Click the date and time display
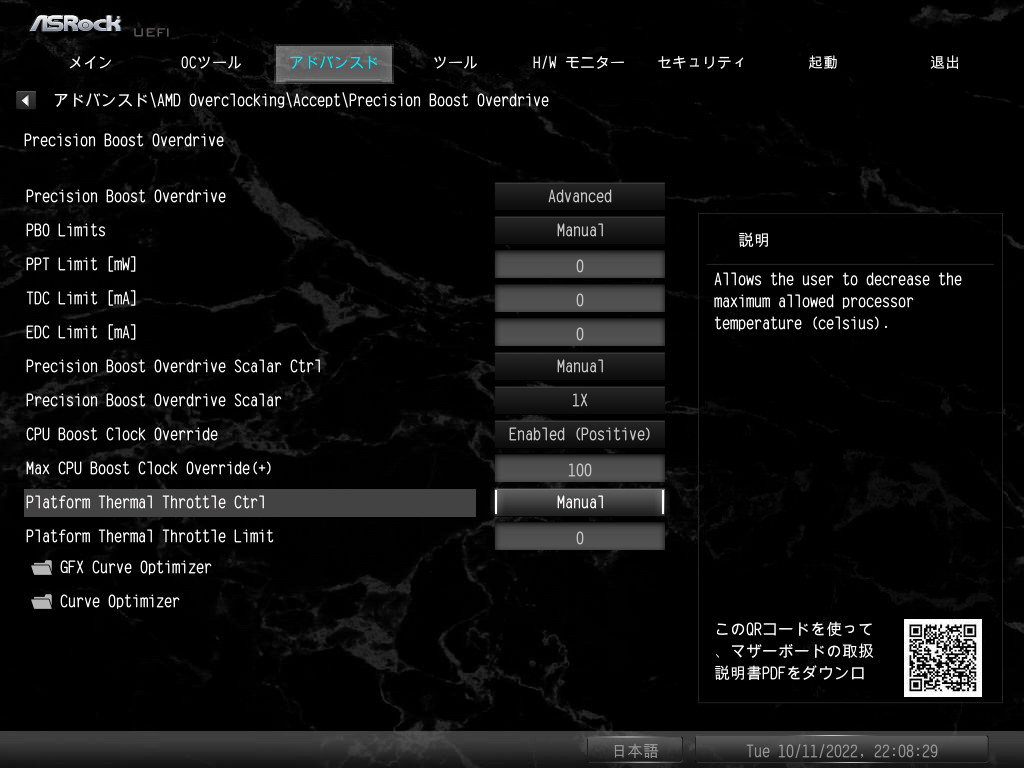The width and height of the screenshot is (1024, 768). click(842, 751)
